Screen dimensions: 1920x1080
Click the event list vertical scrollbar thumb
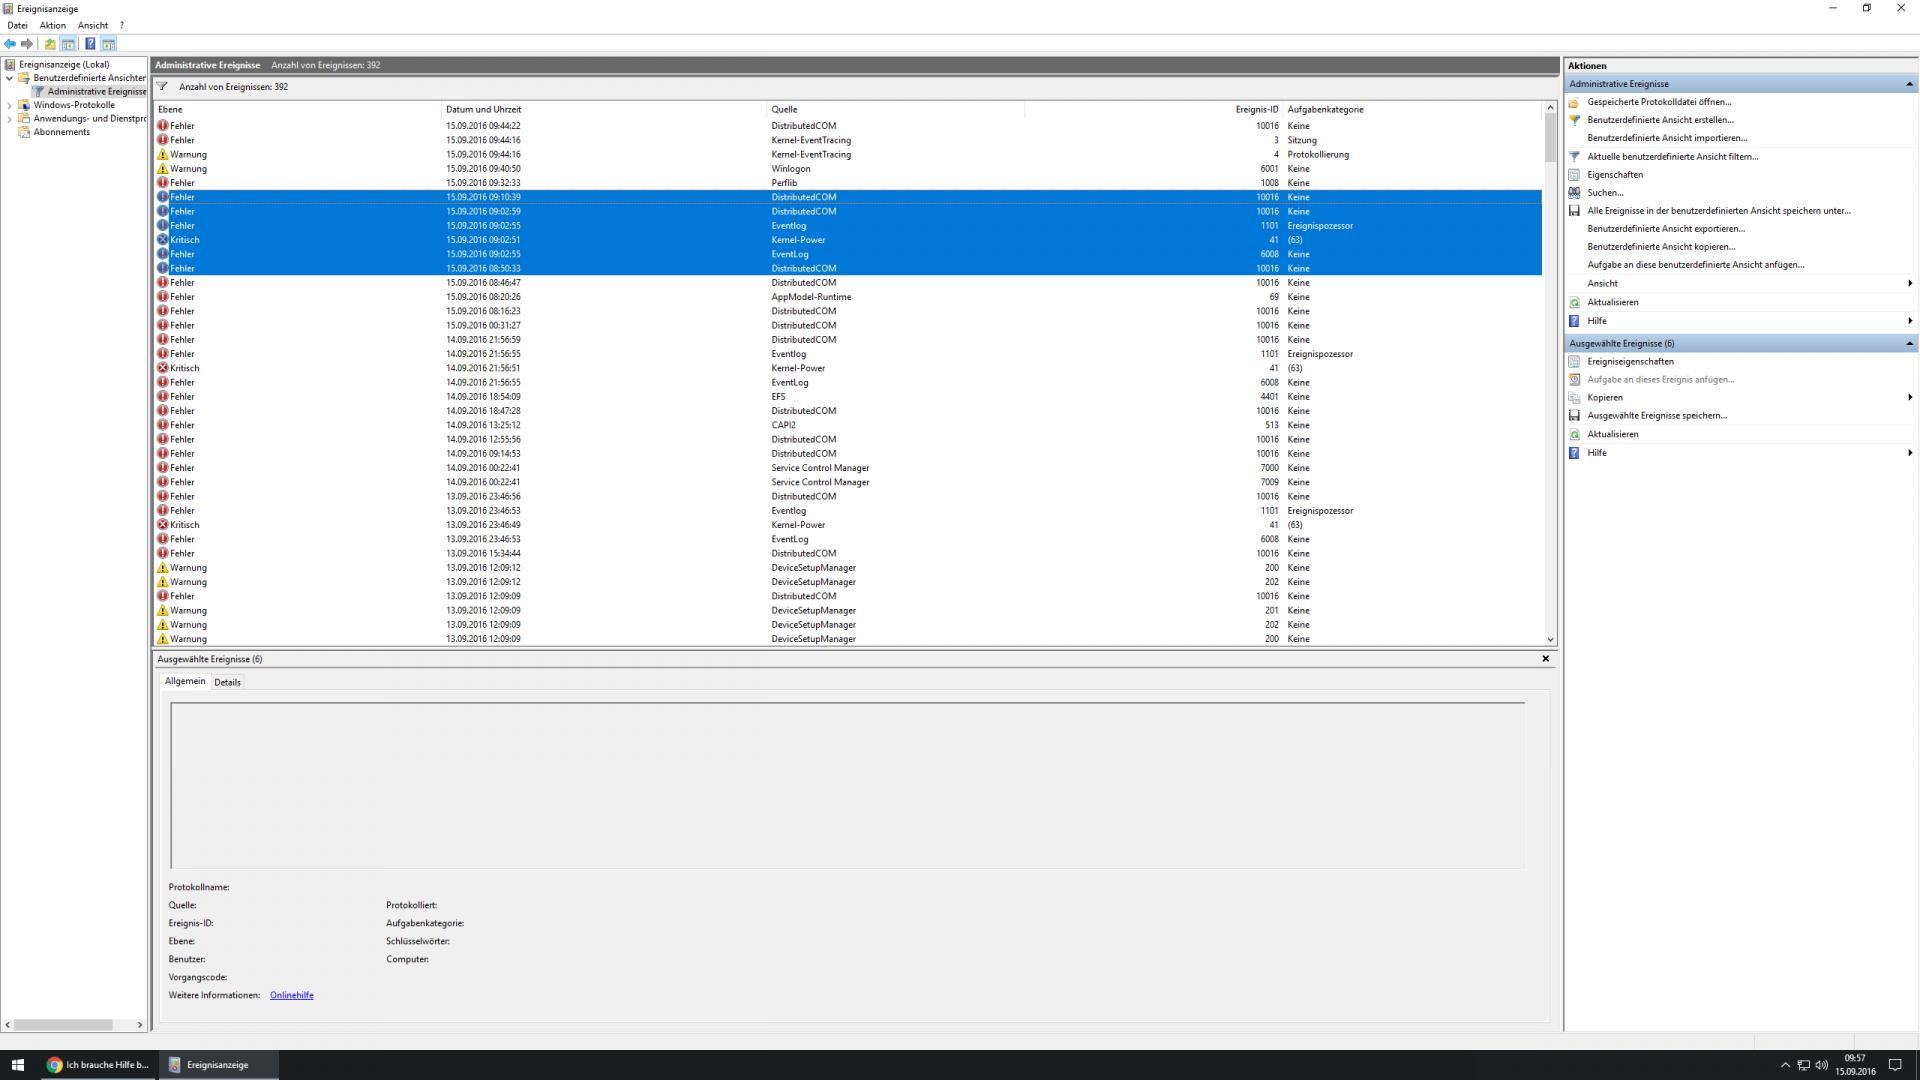(x=1551, y=137)
